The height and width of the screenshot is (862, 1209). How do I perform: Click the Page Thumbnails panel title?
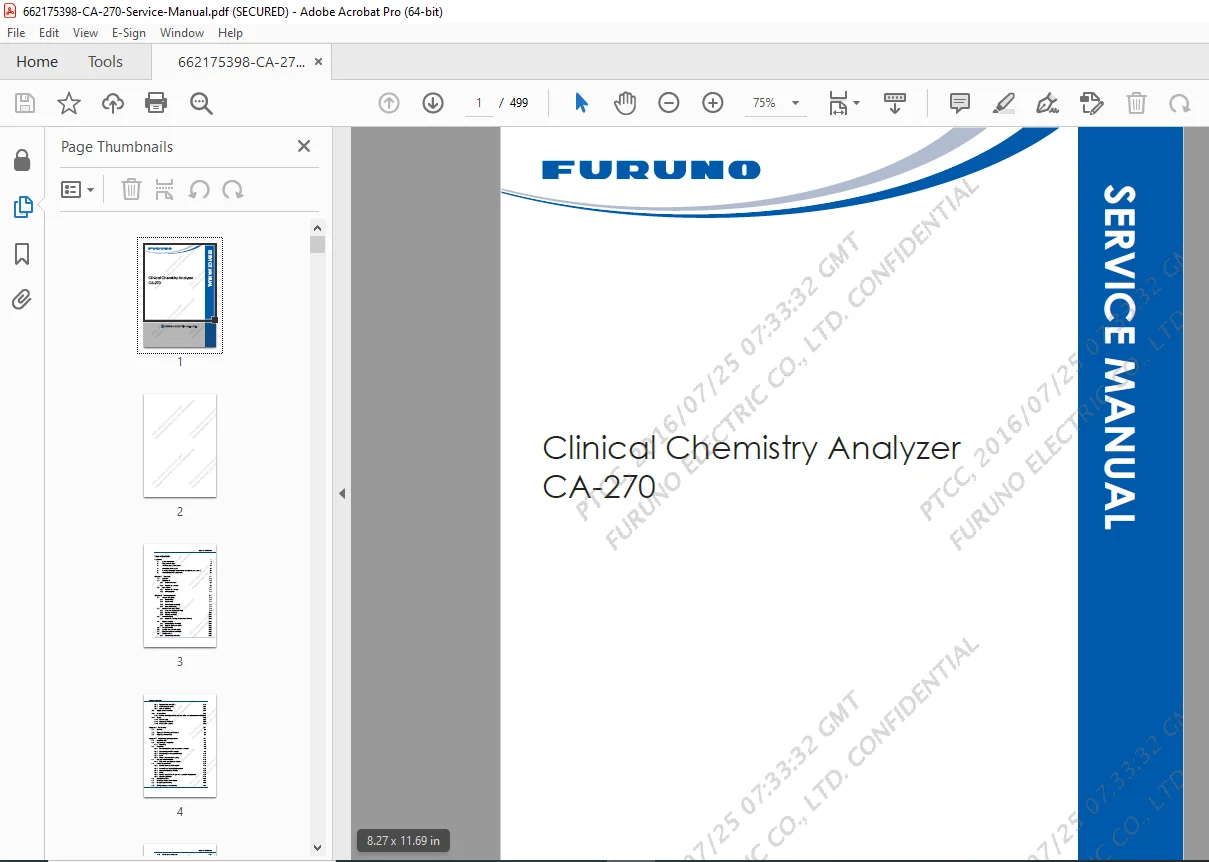(x=117, y=147)
